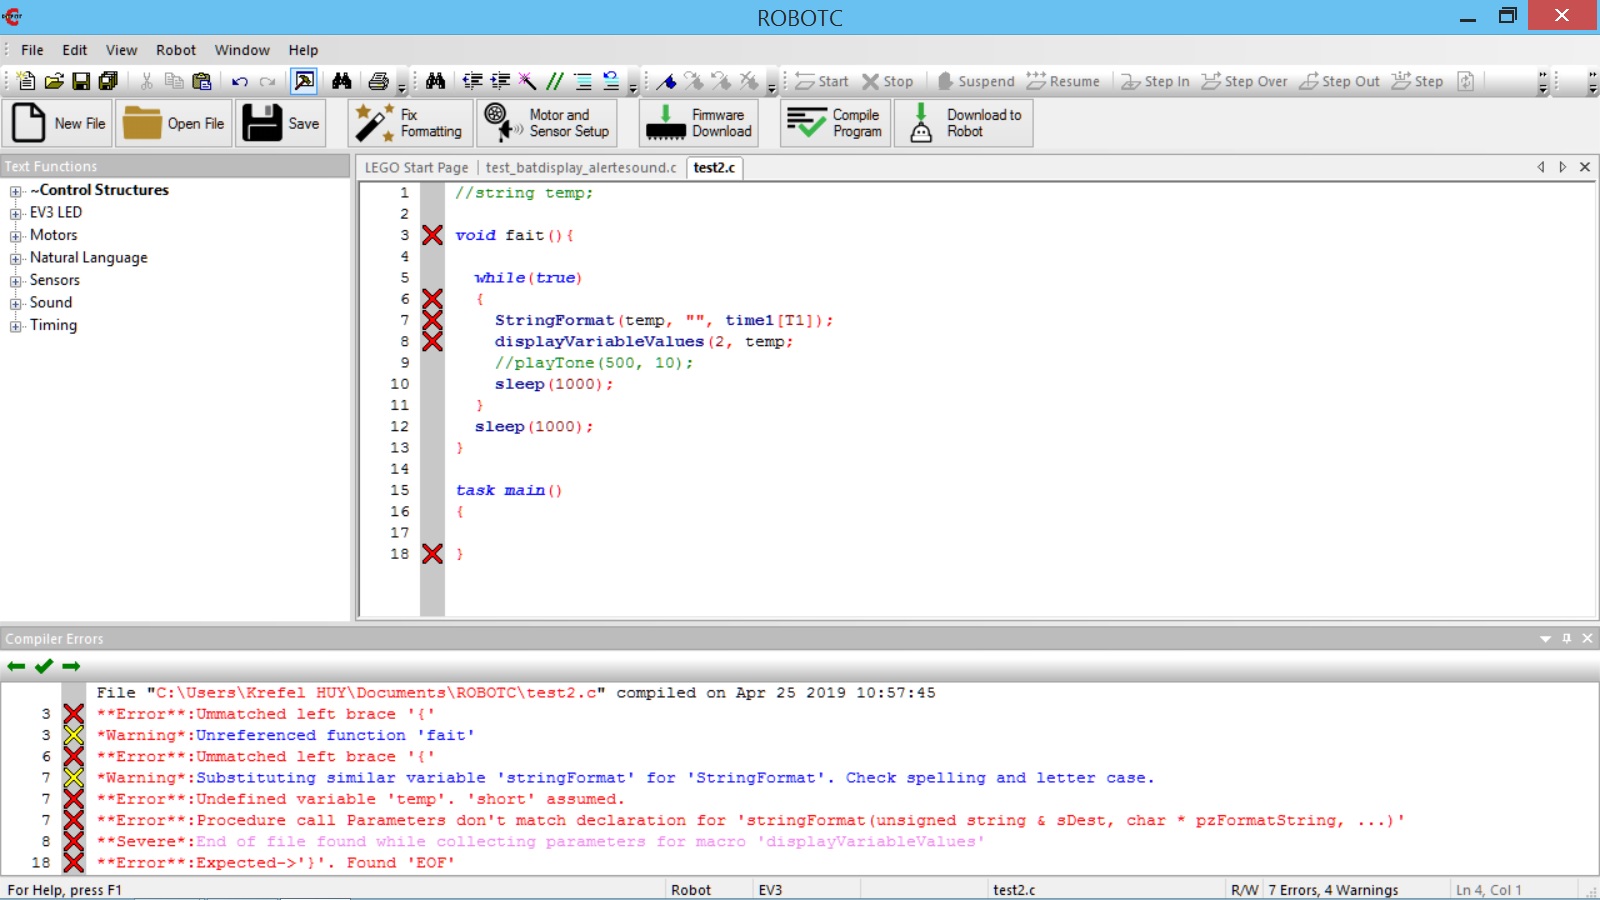1600x900 pixels.
Task: Expand the Motors tree node
Action: [16, 236]
